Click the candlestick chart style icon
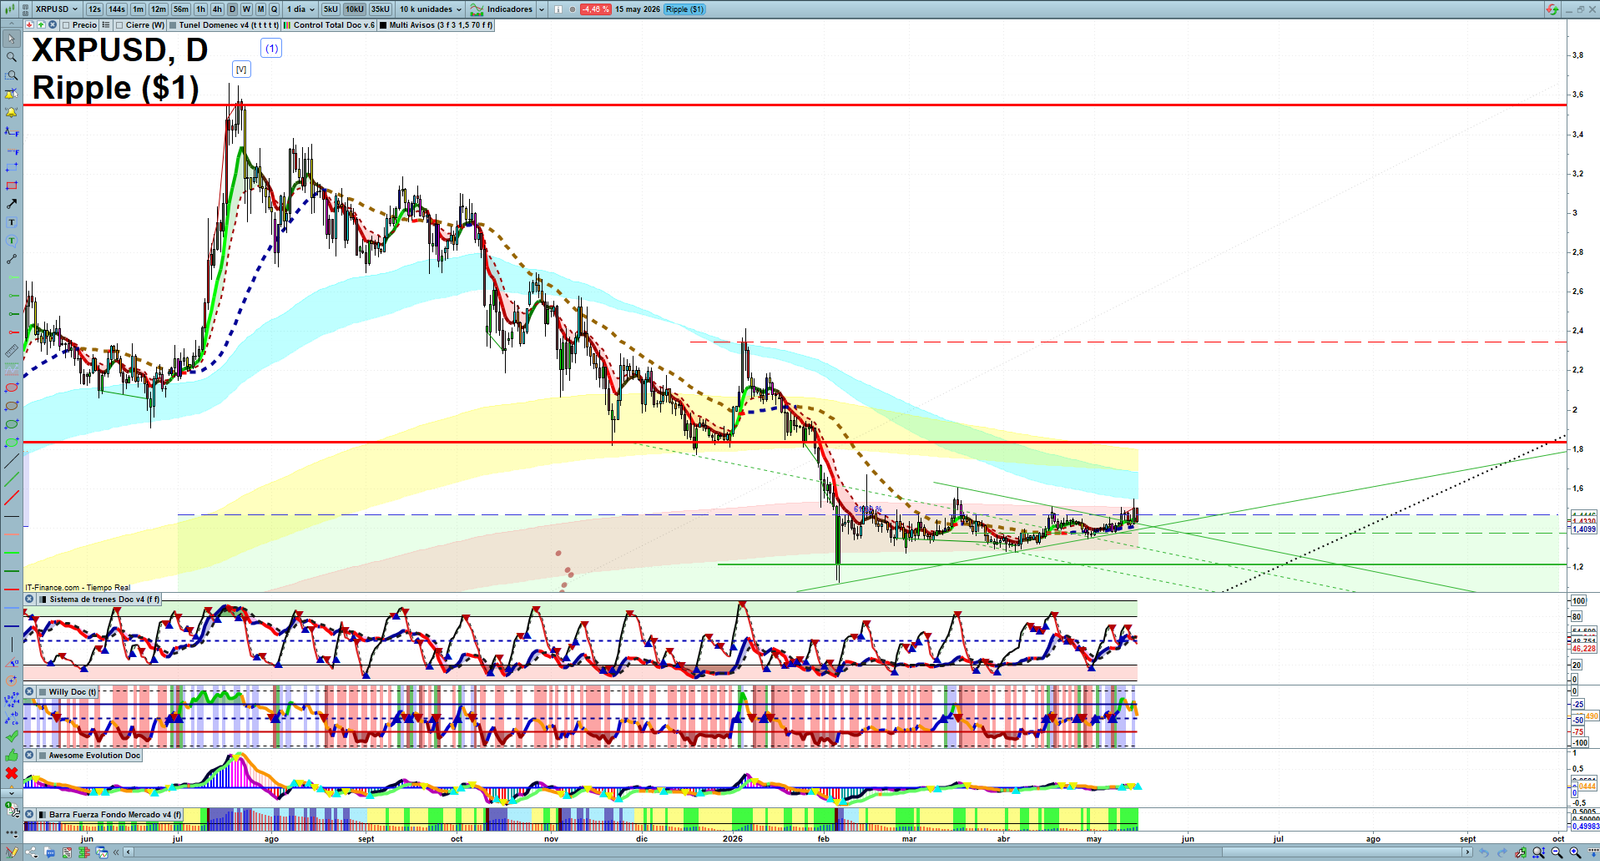 (x=10, y=9)
